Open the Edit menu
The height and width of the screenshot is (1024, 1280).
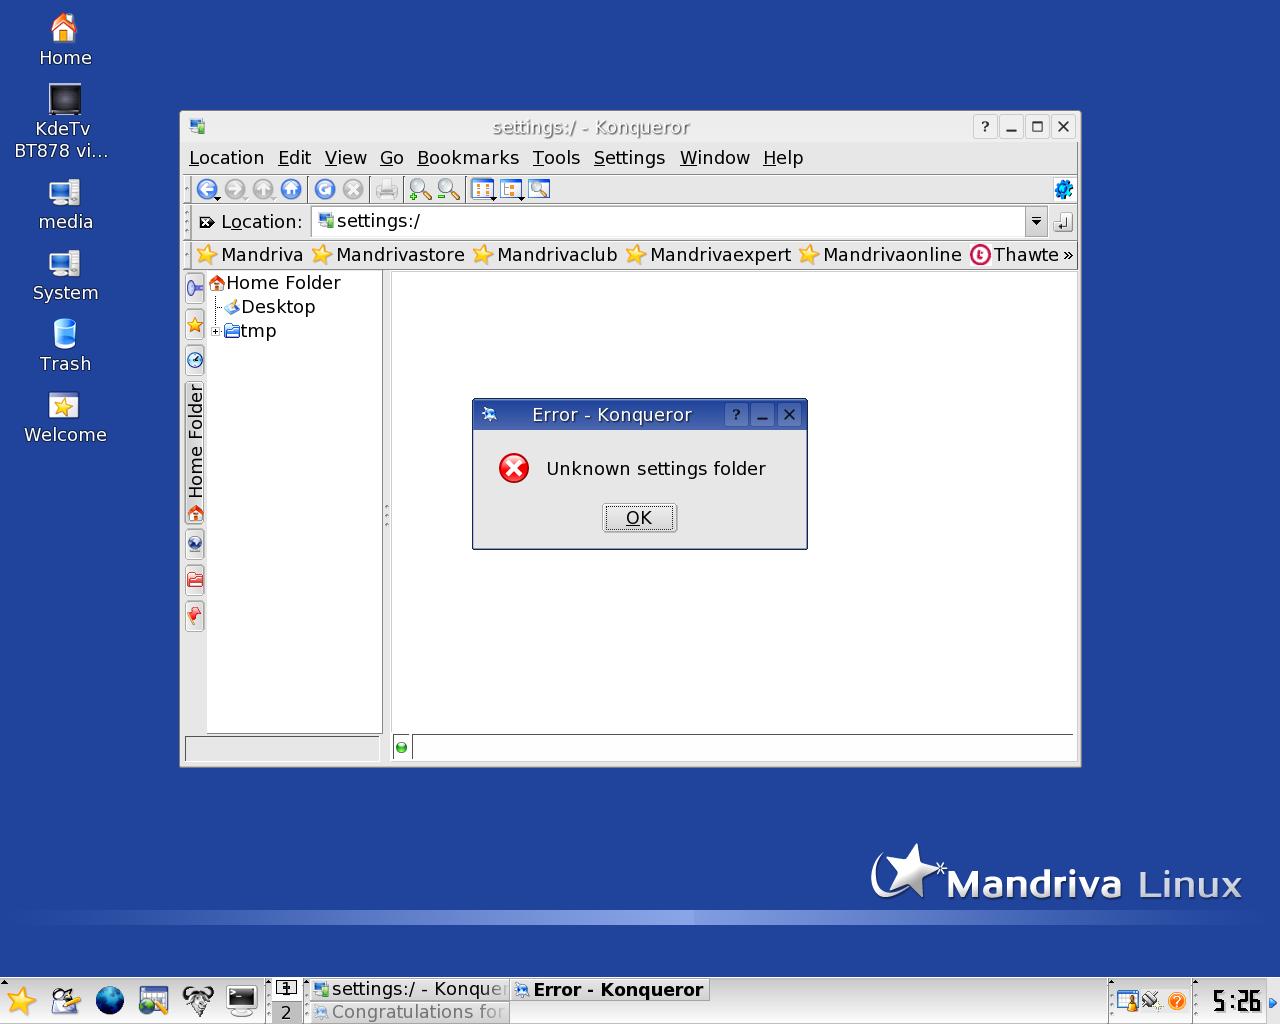[x=294, y=158]
